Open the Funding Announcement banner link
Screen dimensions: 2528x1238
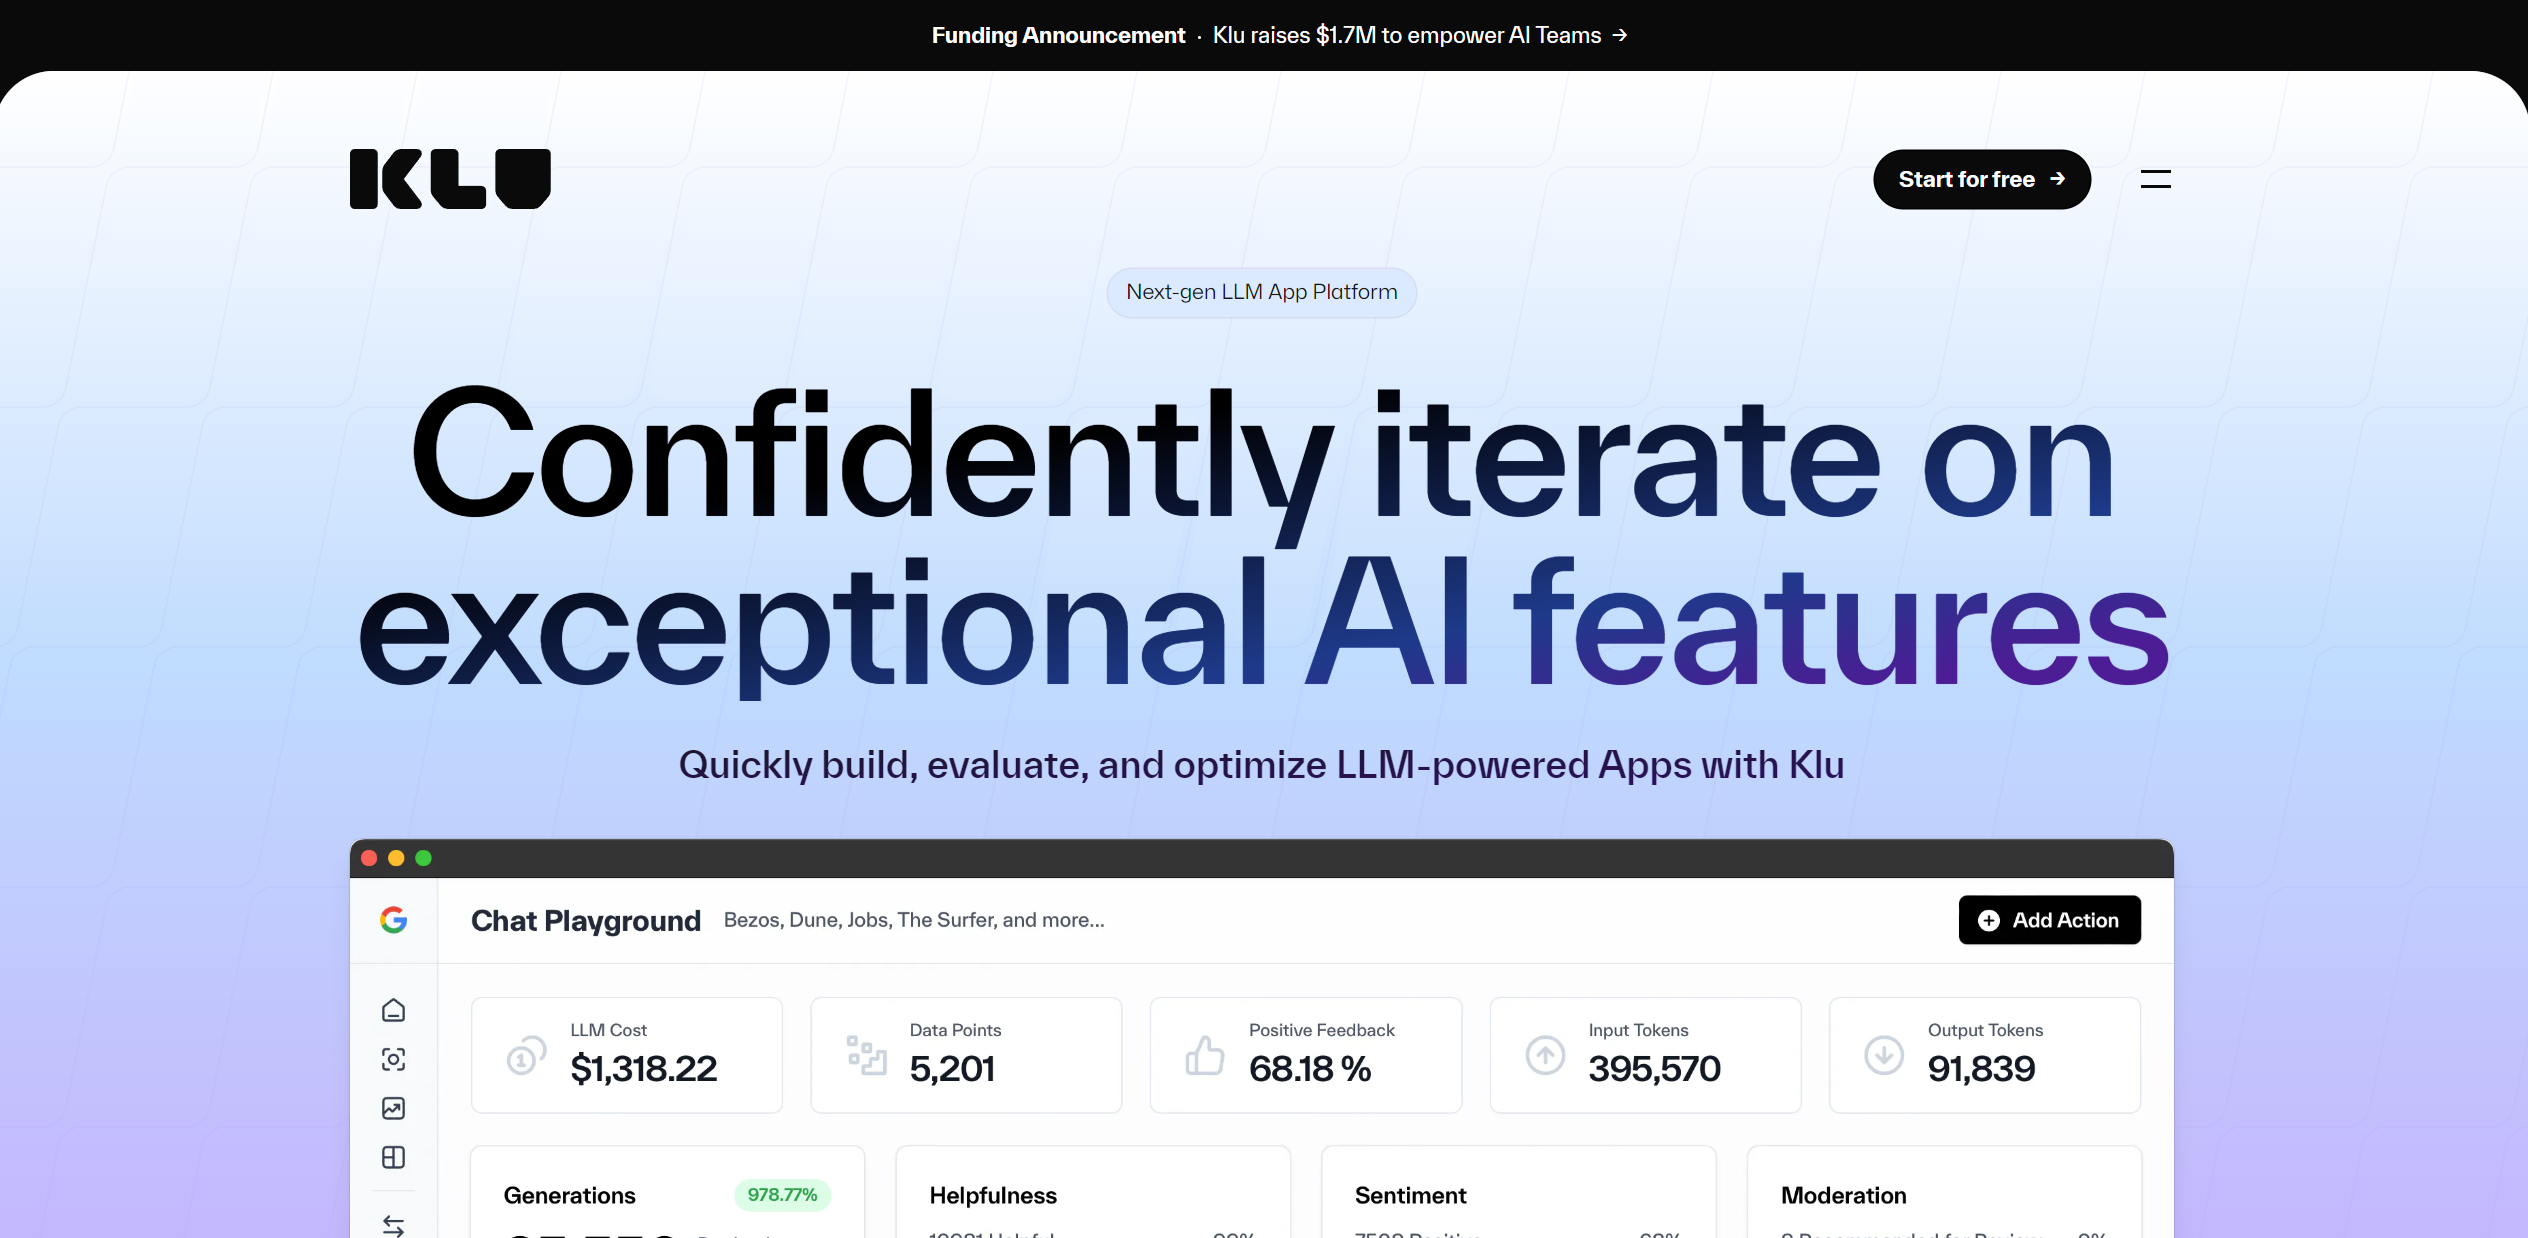click(x=1279, y=35)
